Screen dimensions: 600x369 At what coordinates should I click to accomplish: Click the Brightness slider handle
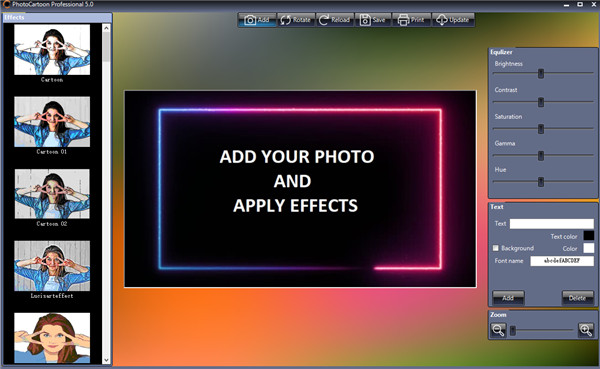coord(541,73)
